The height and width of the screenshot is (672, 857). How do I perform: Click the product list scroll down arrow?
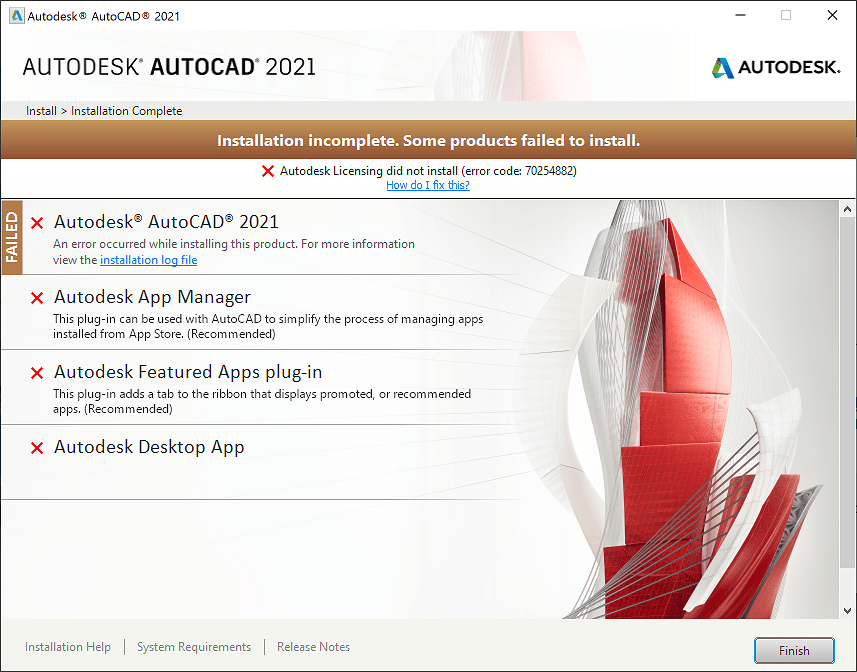pos(847,610)
